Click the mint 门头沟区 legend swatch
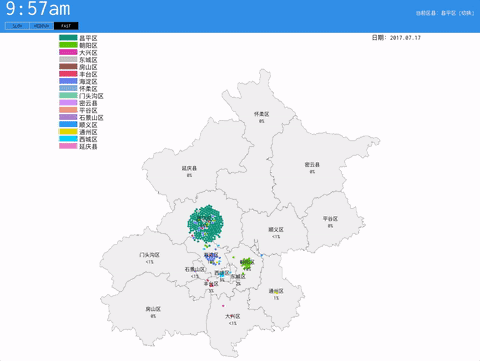This screenshot has width=480, height=361. tap(68, 96)
